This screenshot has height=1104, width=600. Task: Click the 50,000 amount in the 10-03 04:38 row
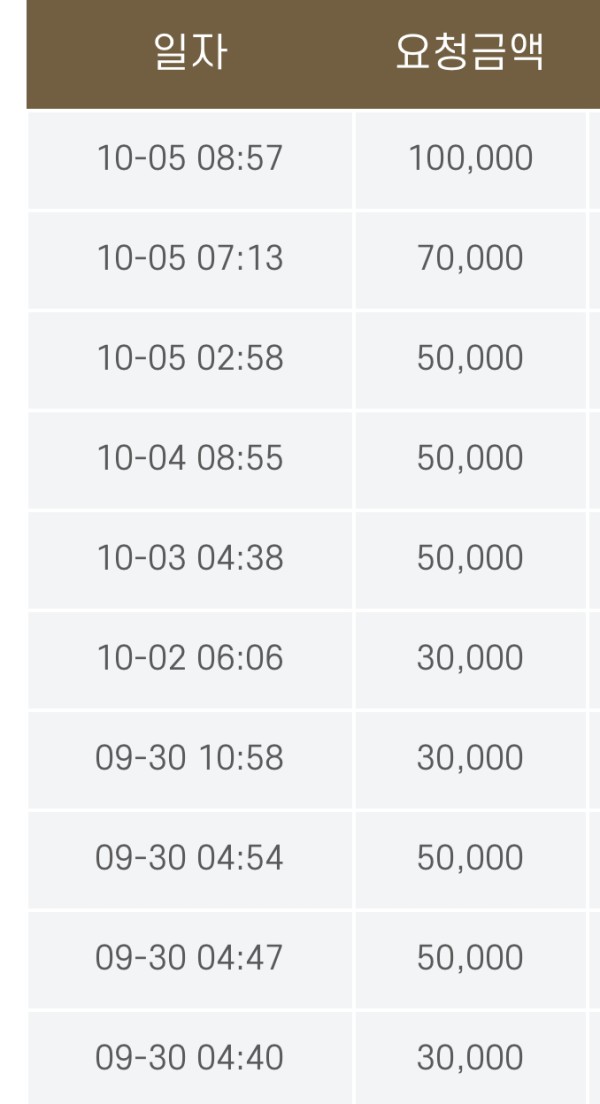coord(470,558)
